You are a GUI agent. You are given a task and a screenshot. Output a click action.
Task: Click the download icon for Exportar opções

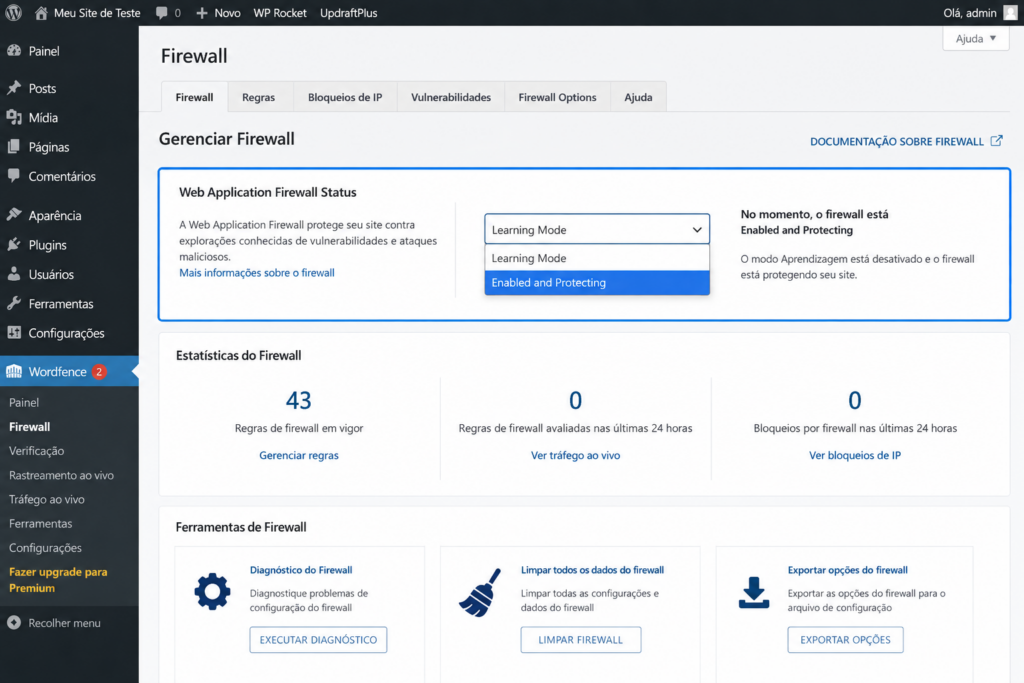pos(754,592)
